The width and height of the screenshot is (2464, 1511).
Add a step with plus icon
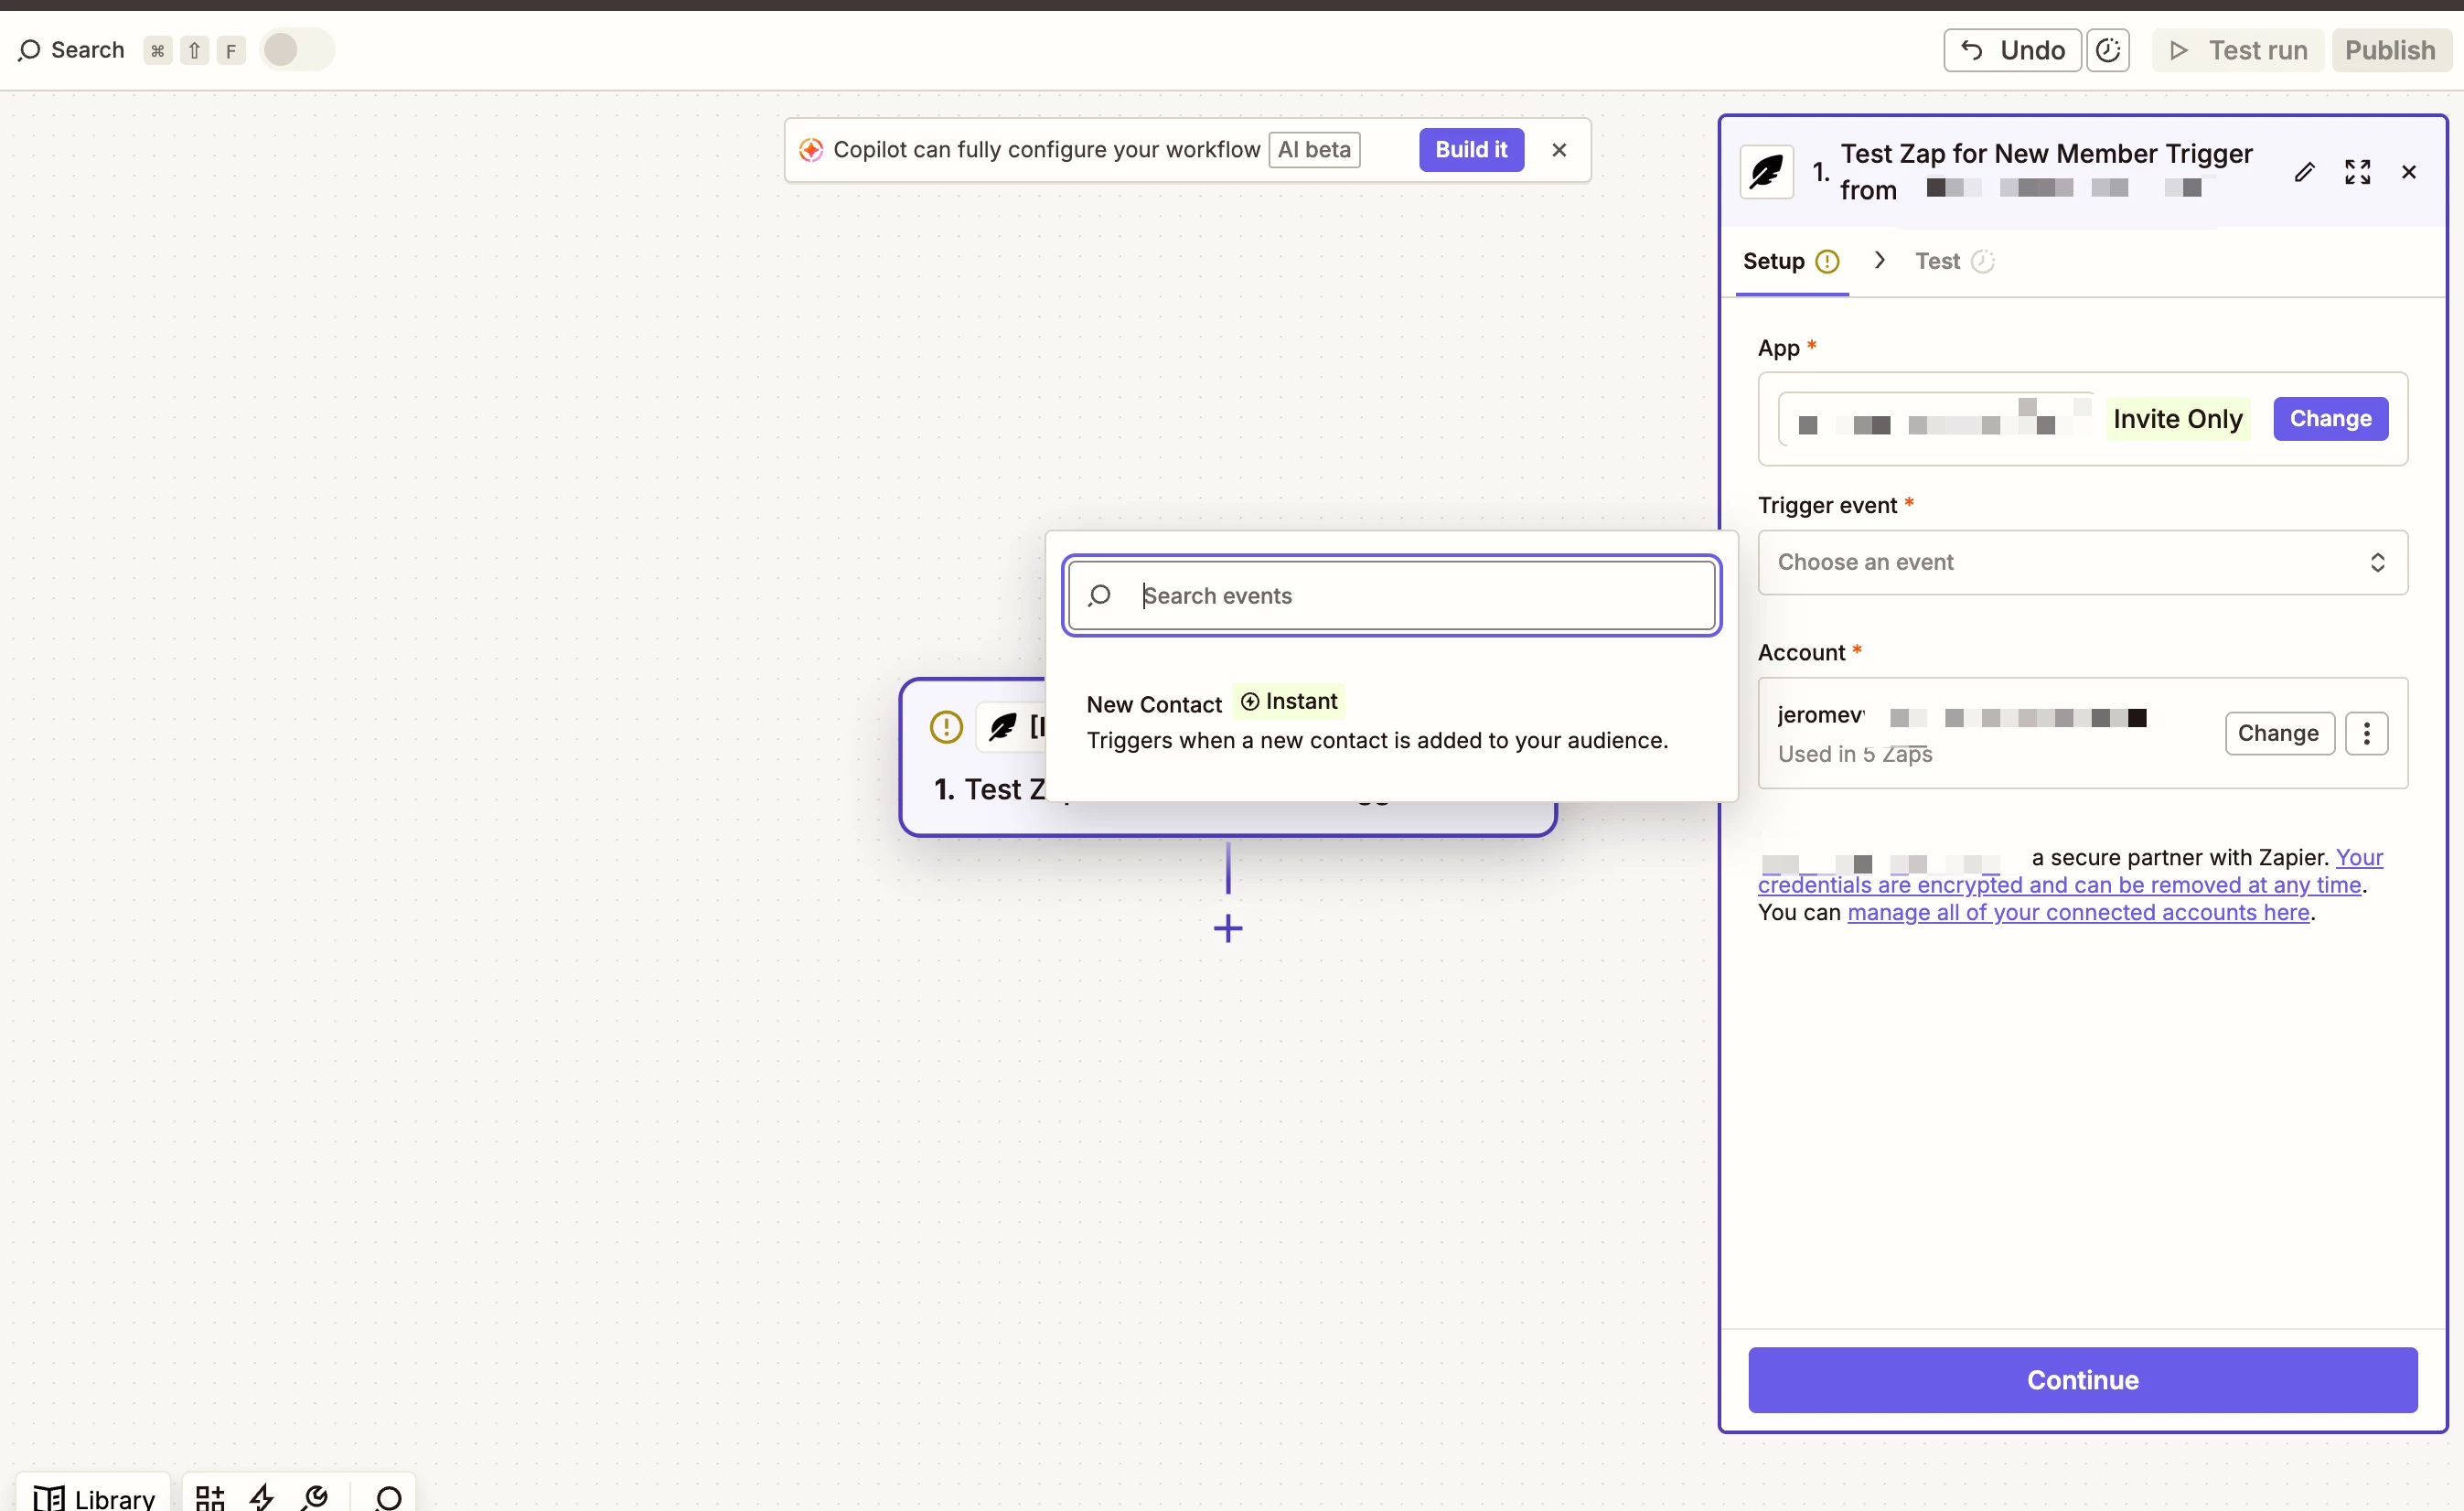(x=1227, y=929)
